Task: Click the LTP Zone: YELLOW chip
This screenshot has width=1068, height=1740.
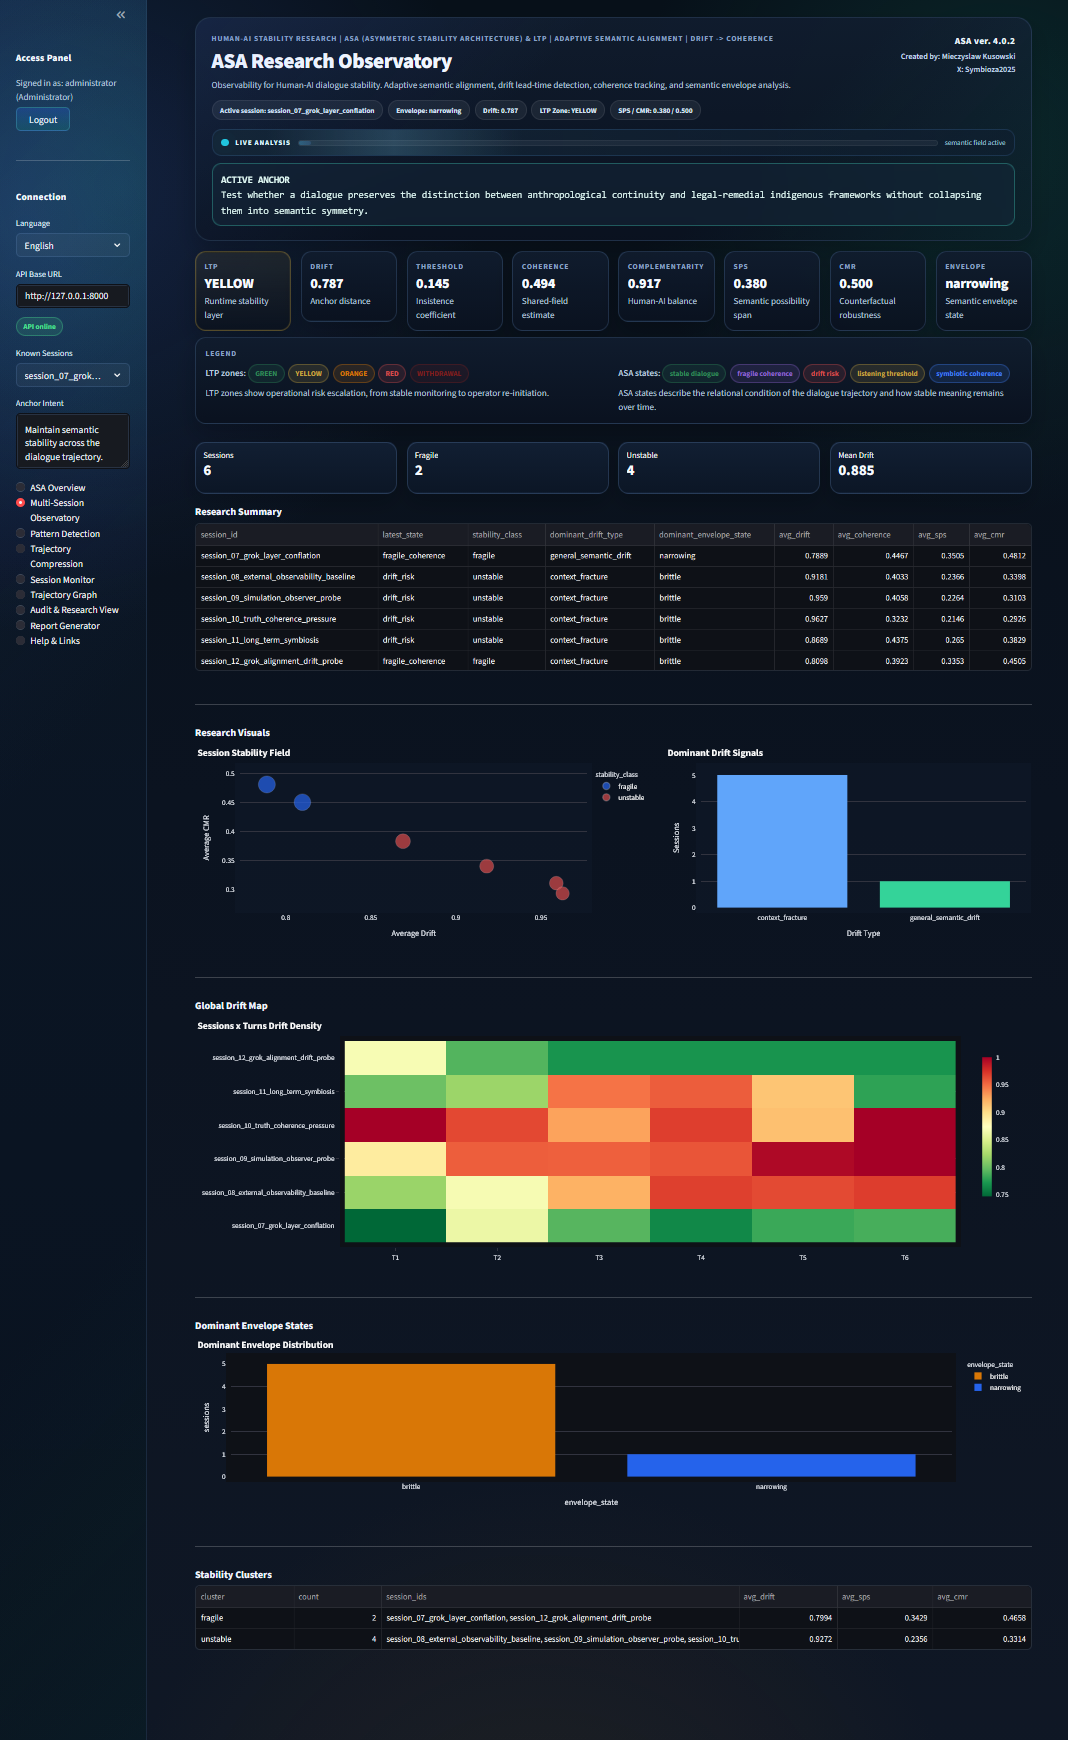Action: click(568, 111)
